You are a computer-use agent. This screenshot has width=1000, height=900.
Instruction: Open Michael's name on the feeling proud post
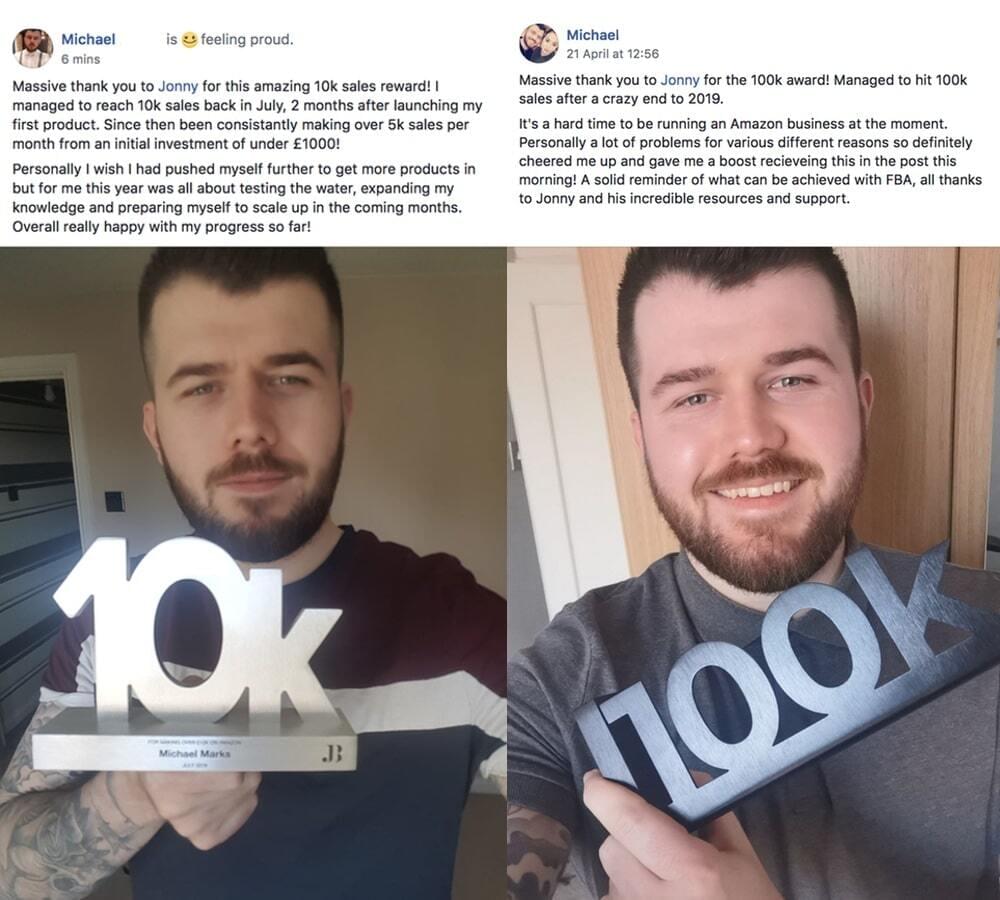pyautogui.click(x=88, y=40)
